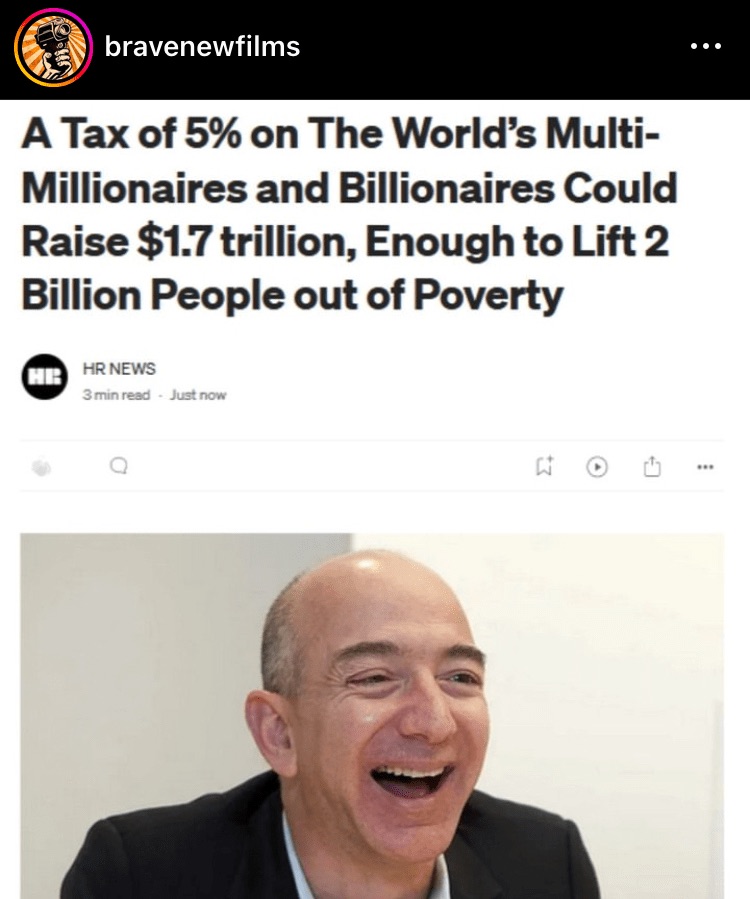Open the laughing man article photo

coord(372,716)
